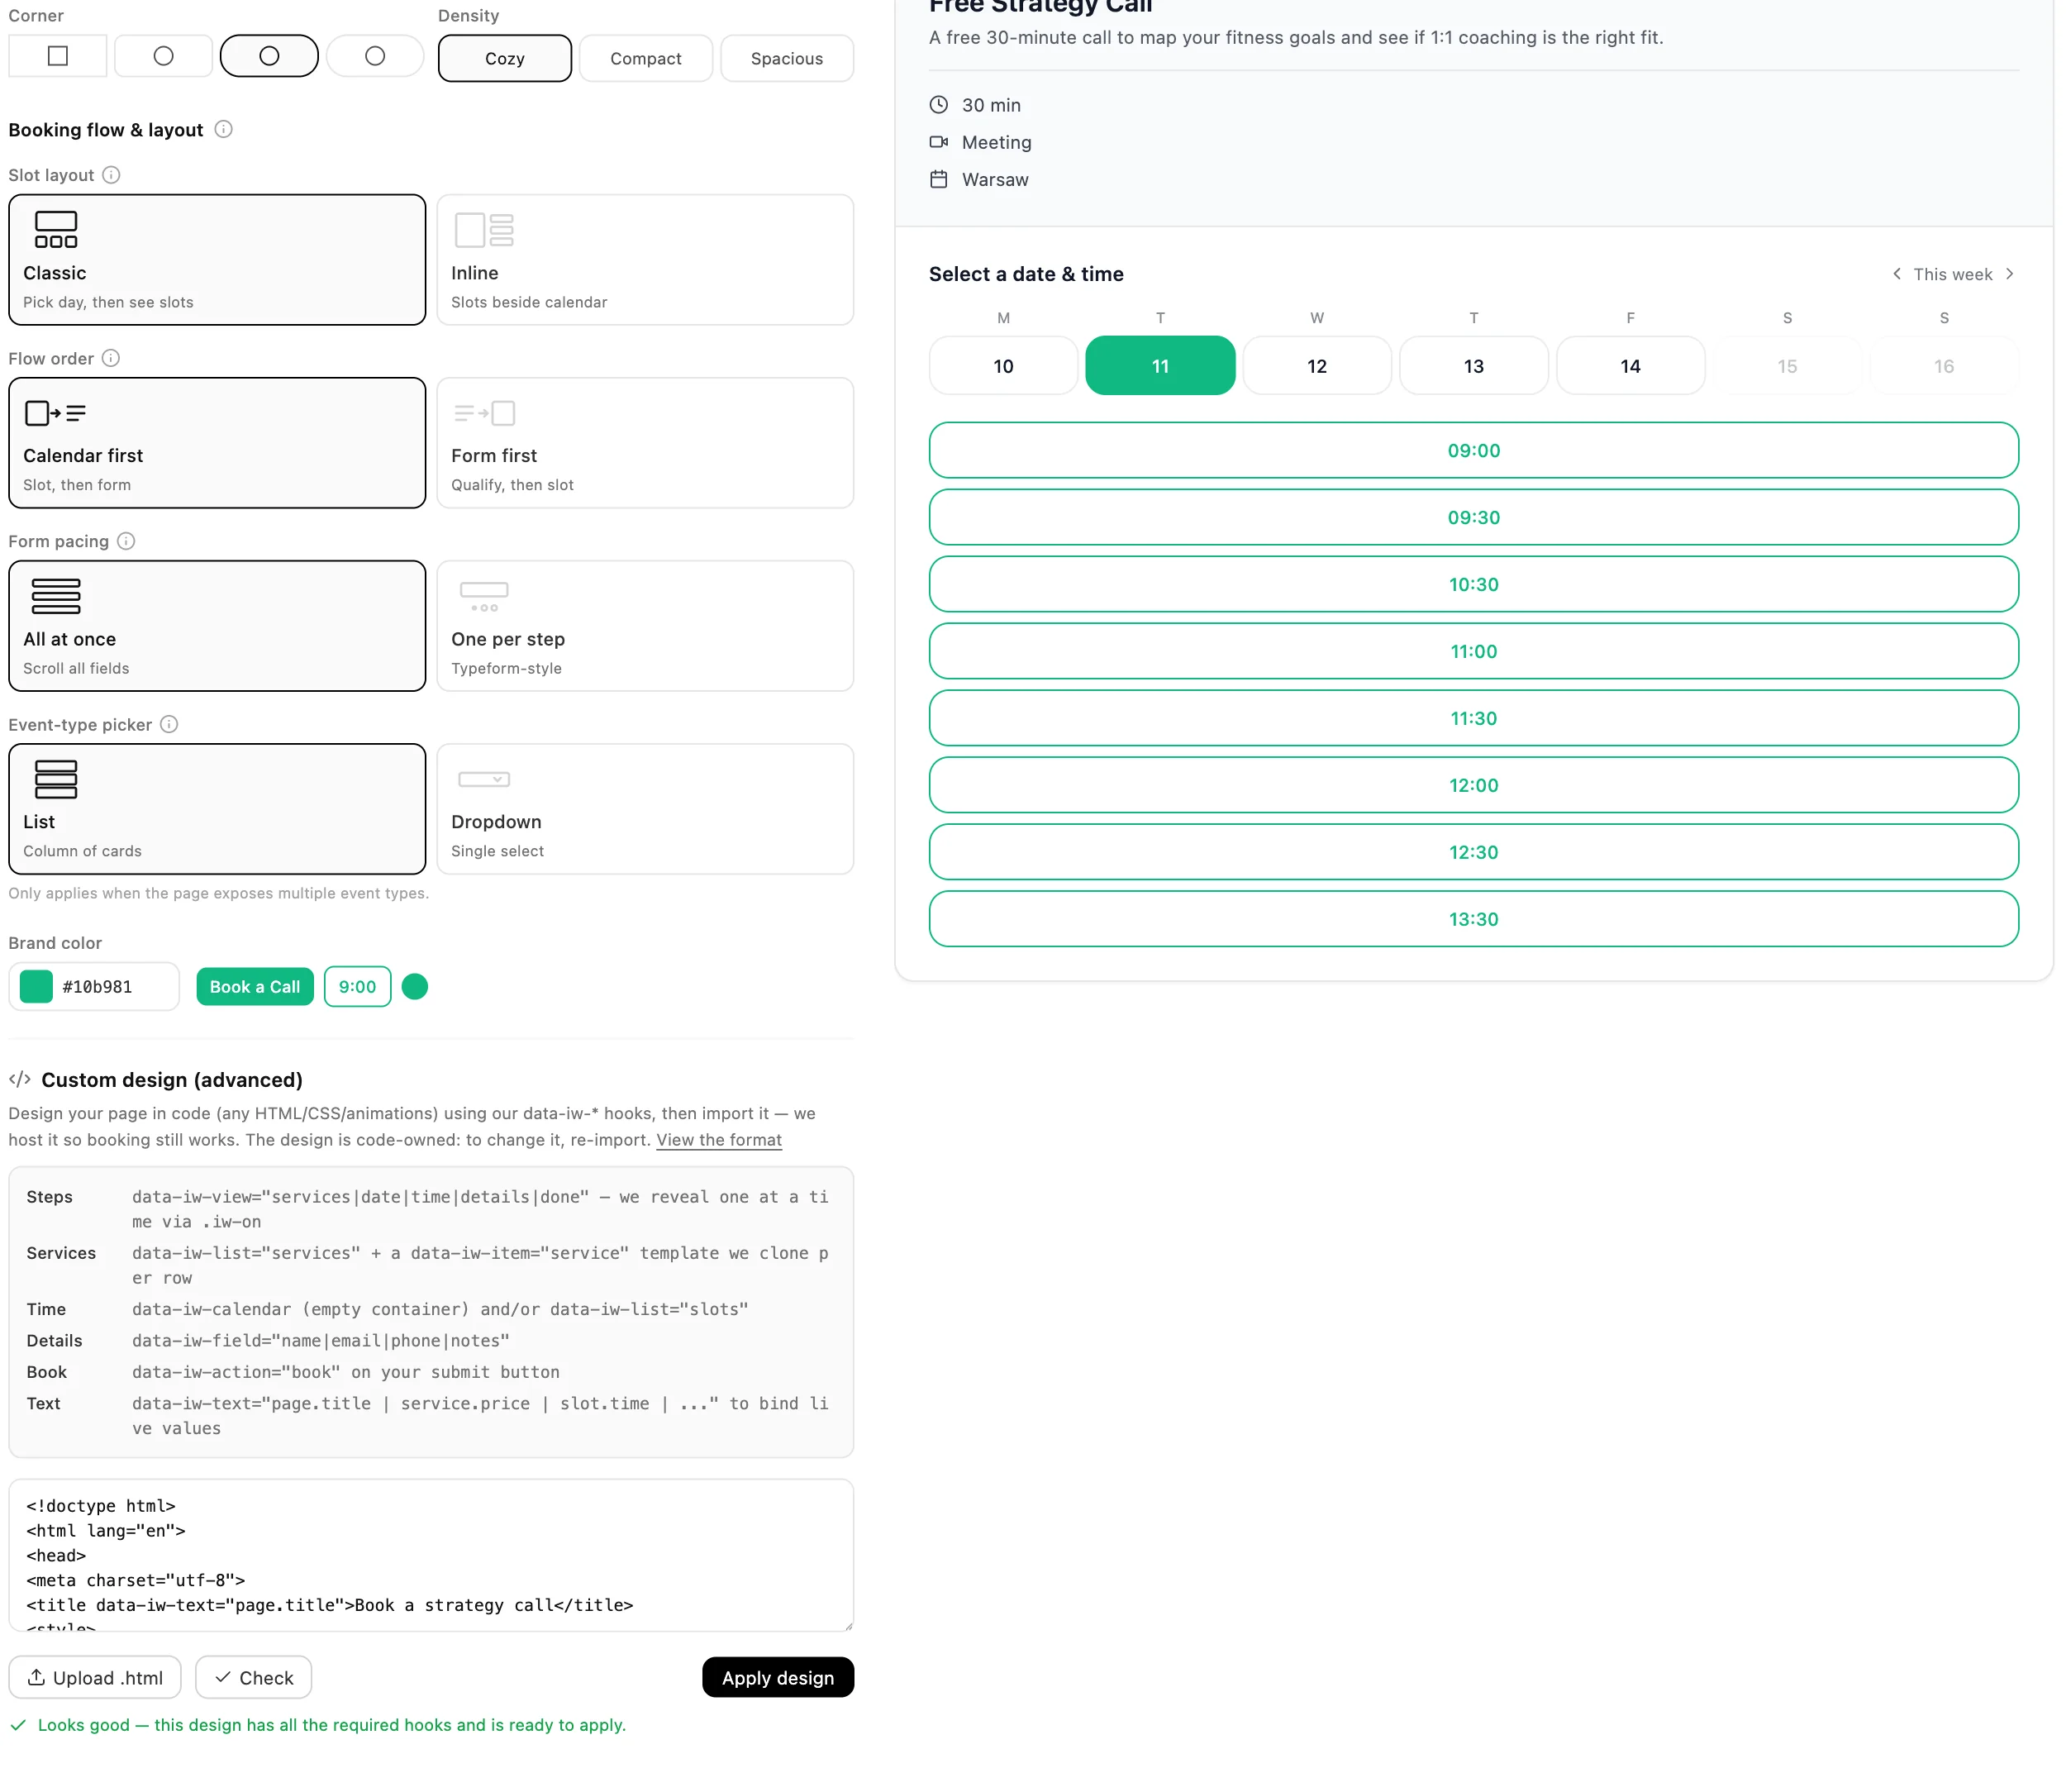Click the clock icon beside 30 min
2066x1792 pixels.
point(938,104)
